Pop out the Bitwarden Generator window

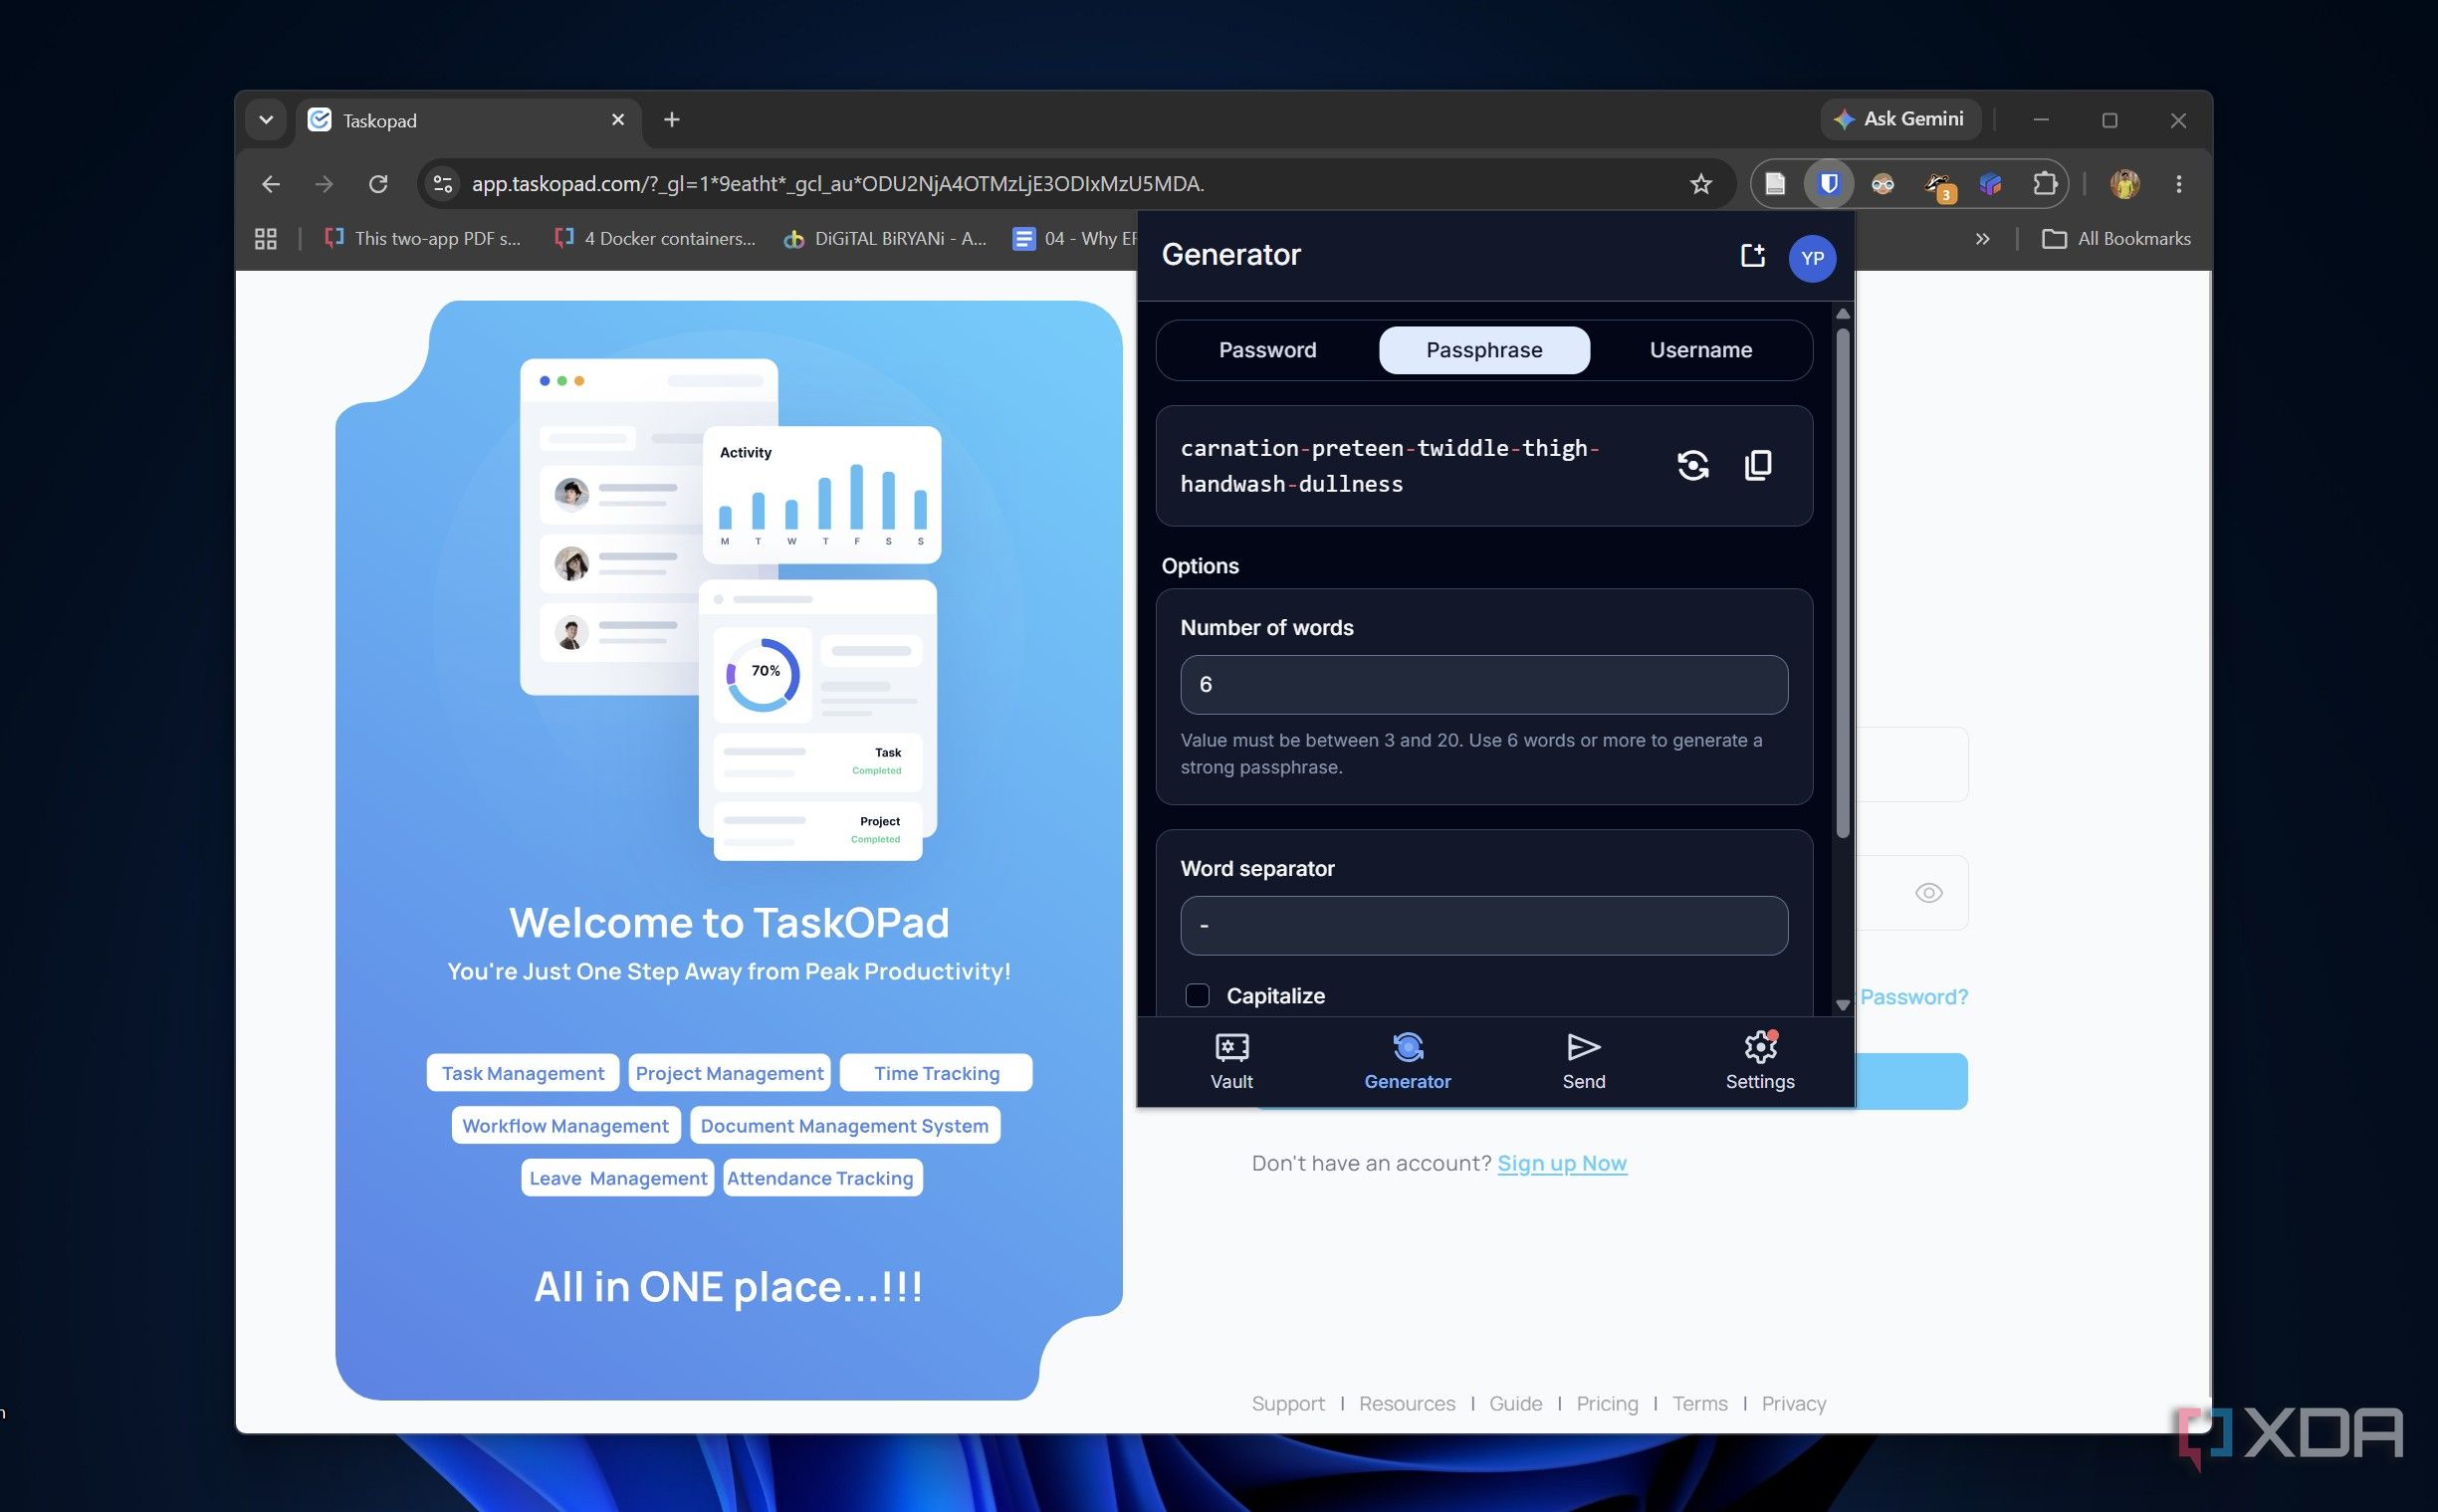click(1752, 256)
